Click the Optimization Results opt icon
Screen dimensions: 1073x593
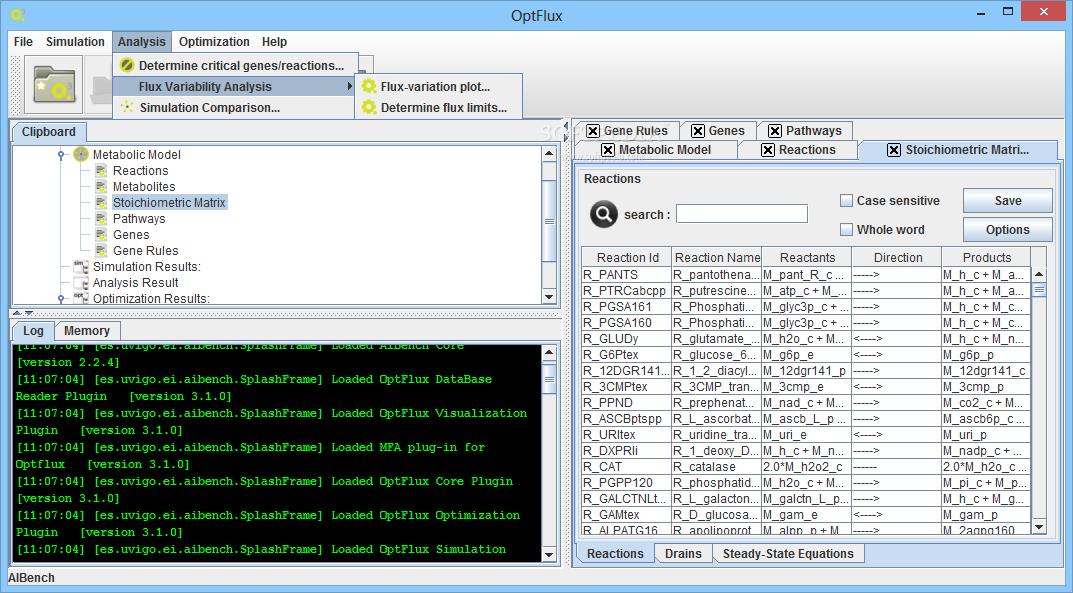point(81,298)
